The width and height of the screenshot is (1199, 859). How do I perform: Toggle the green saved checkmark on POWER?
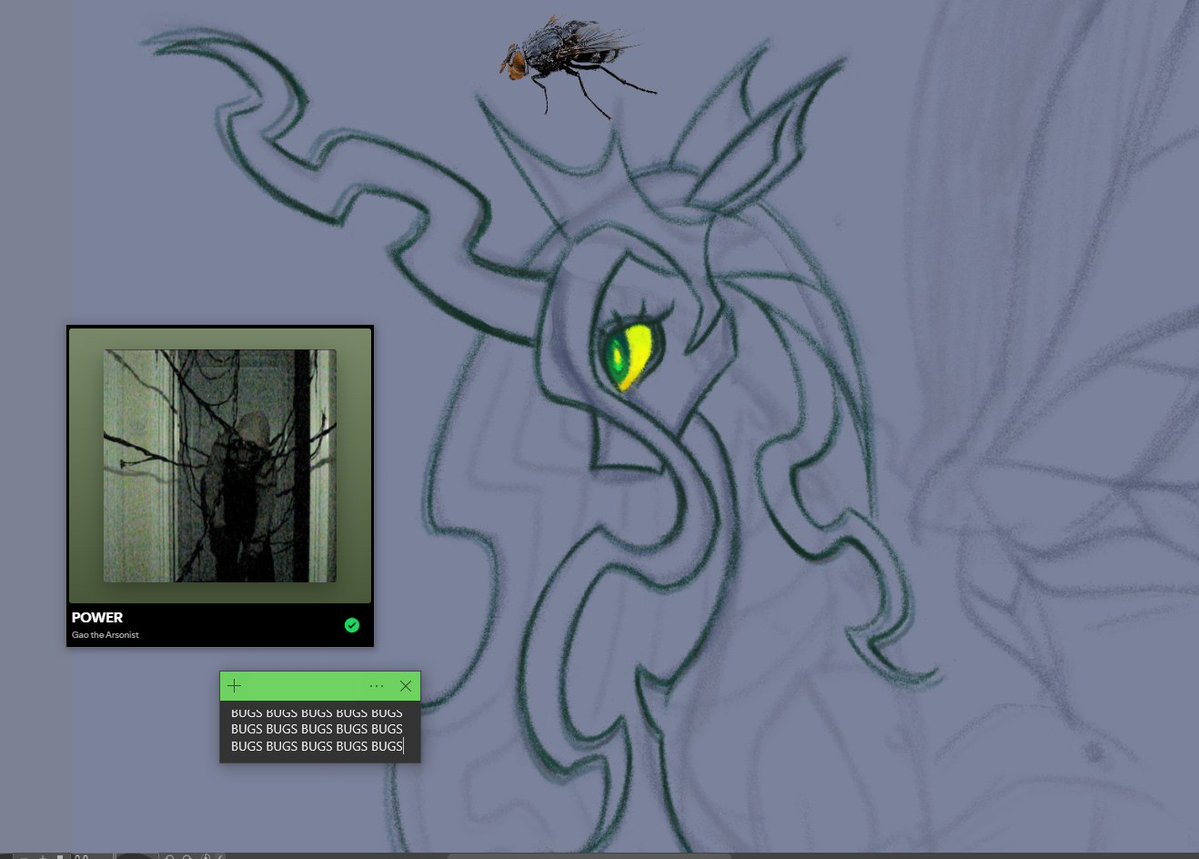(352, 625)
